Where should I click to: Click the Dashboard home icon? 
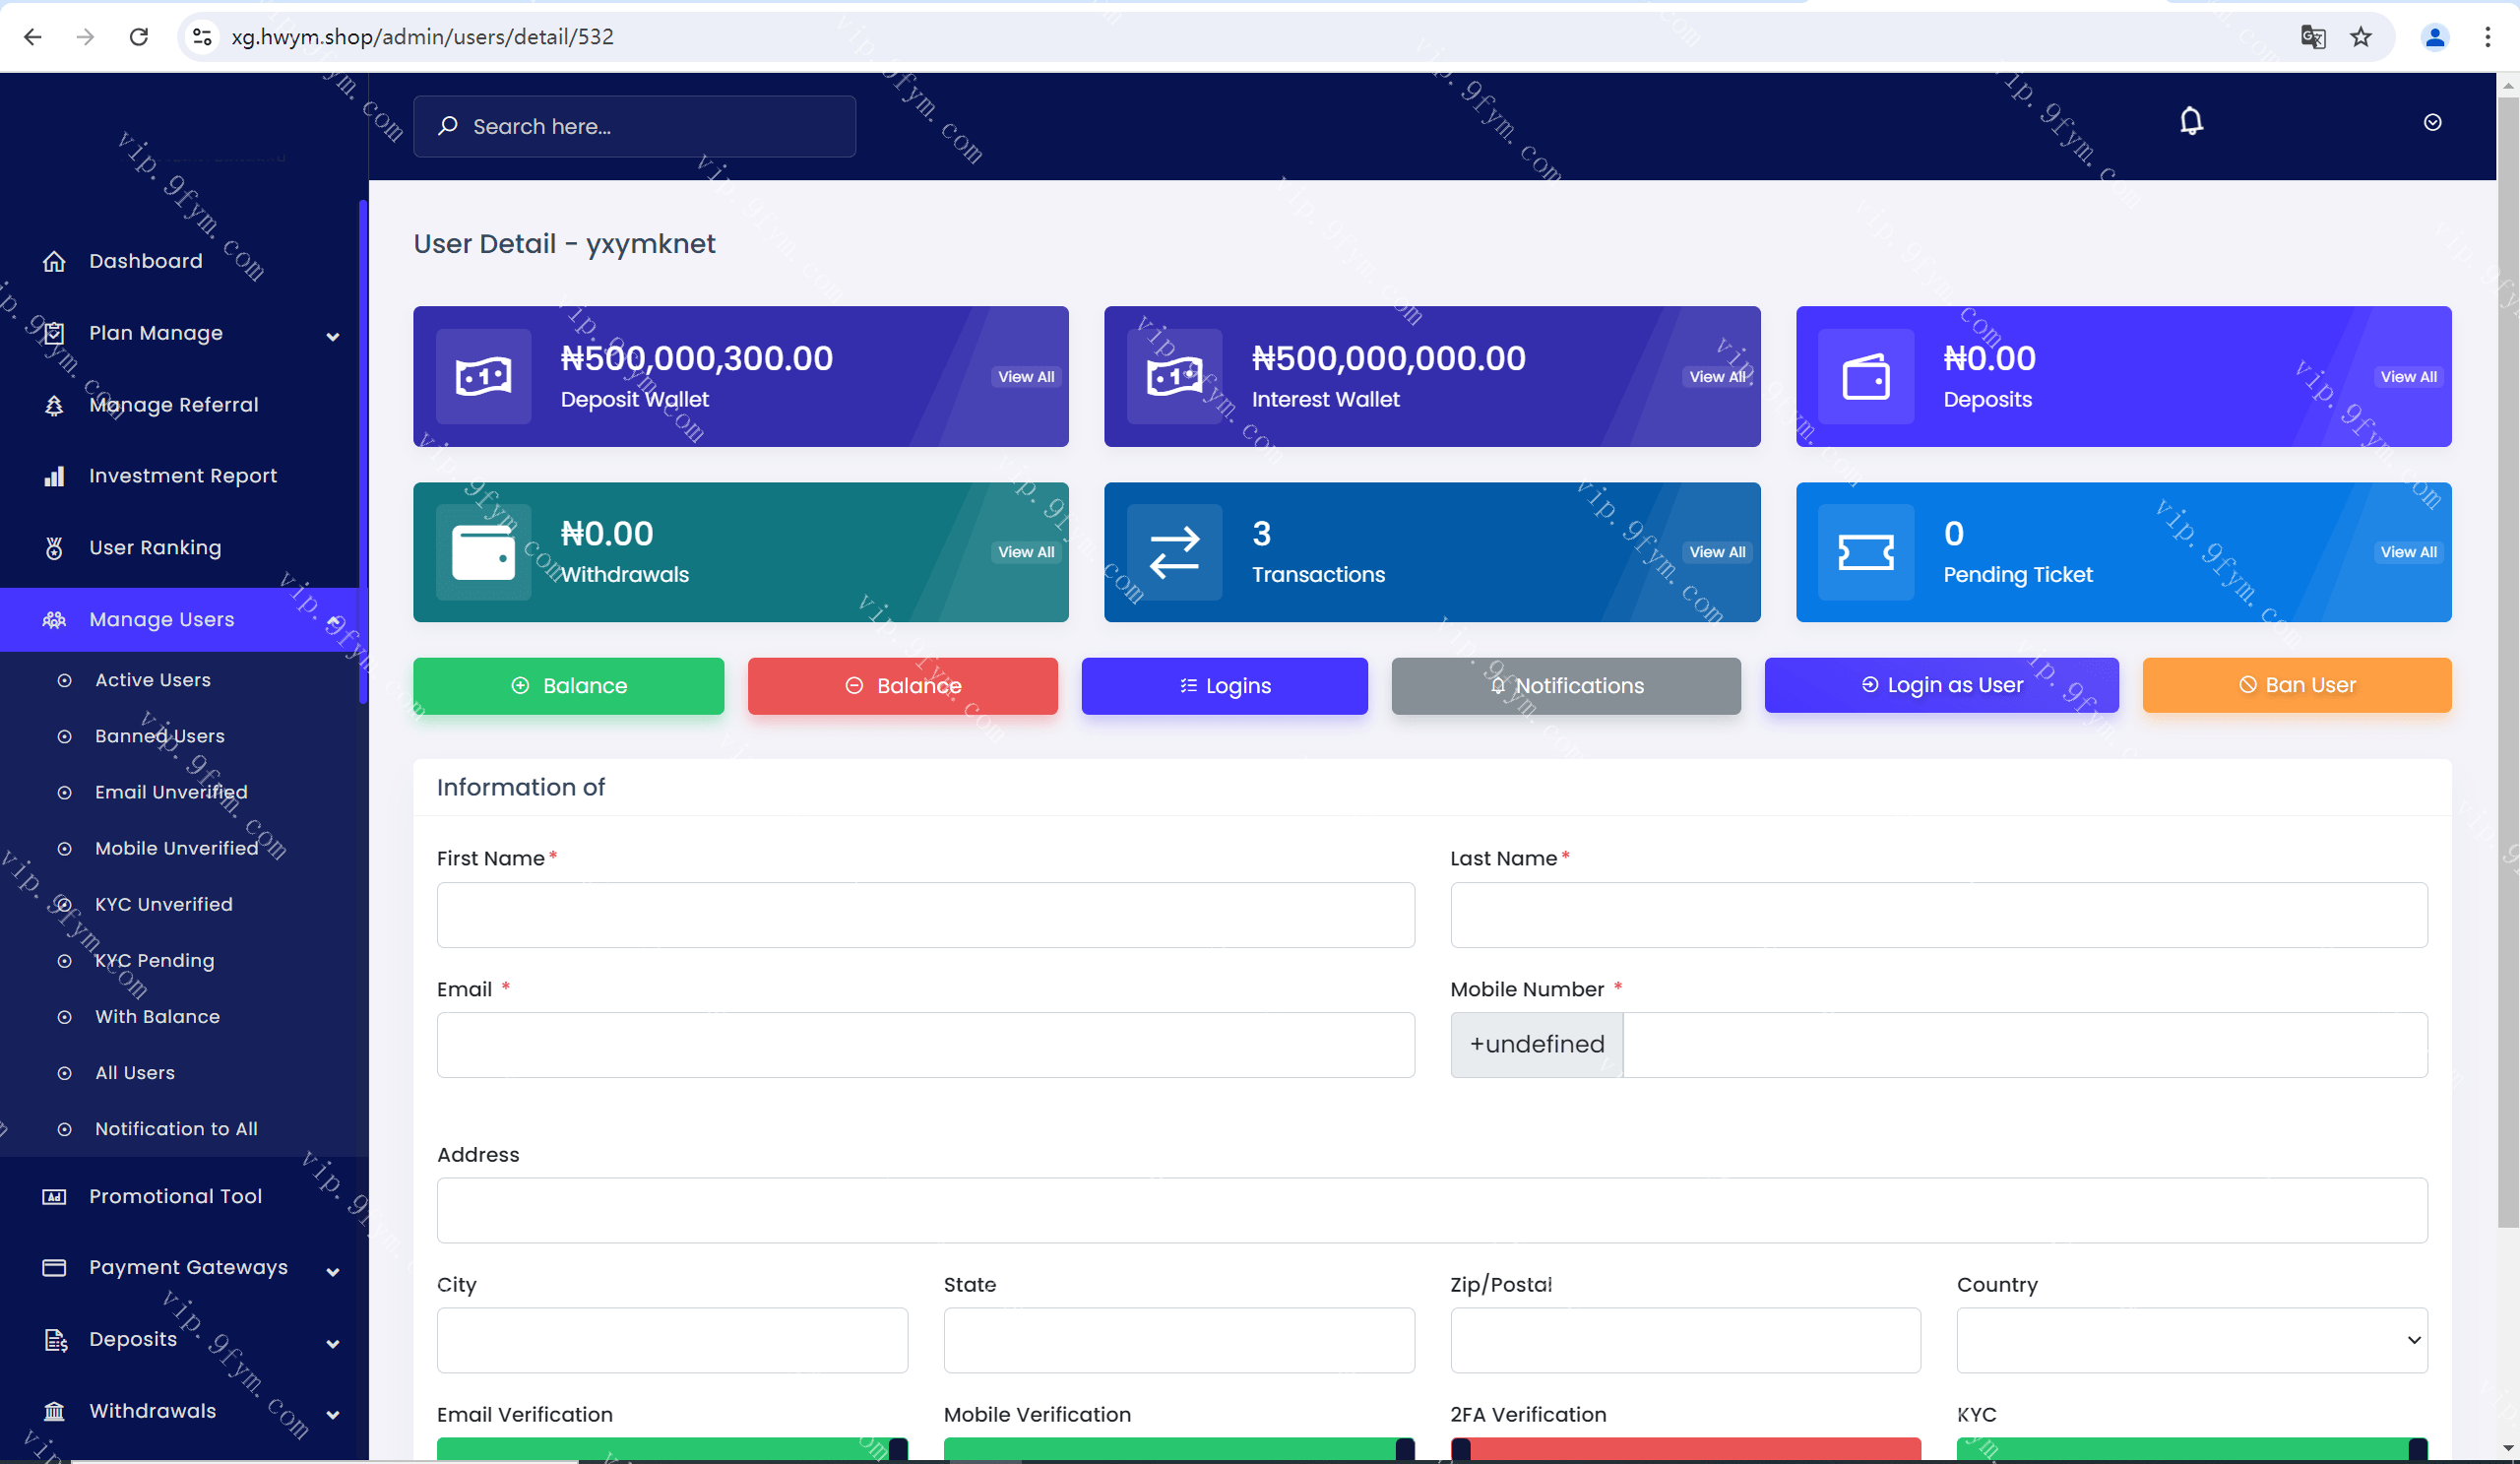(x=54, y=261)
